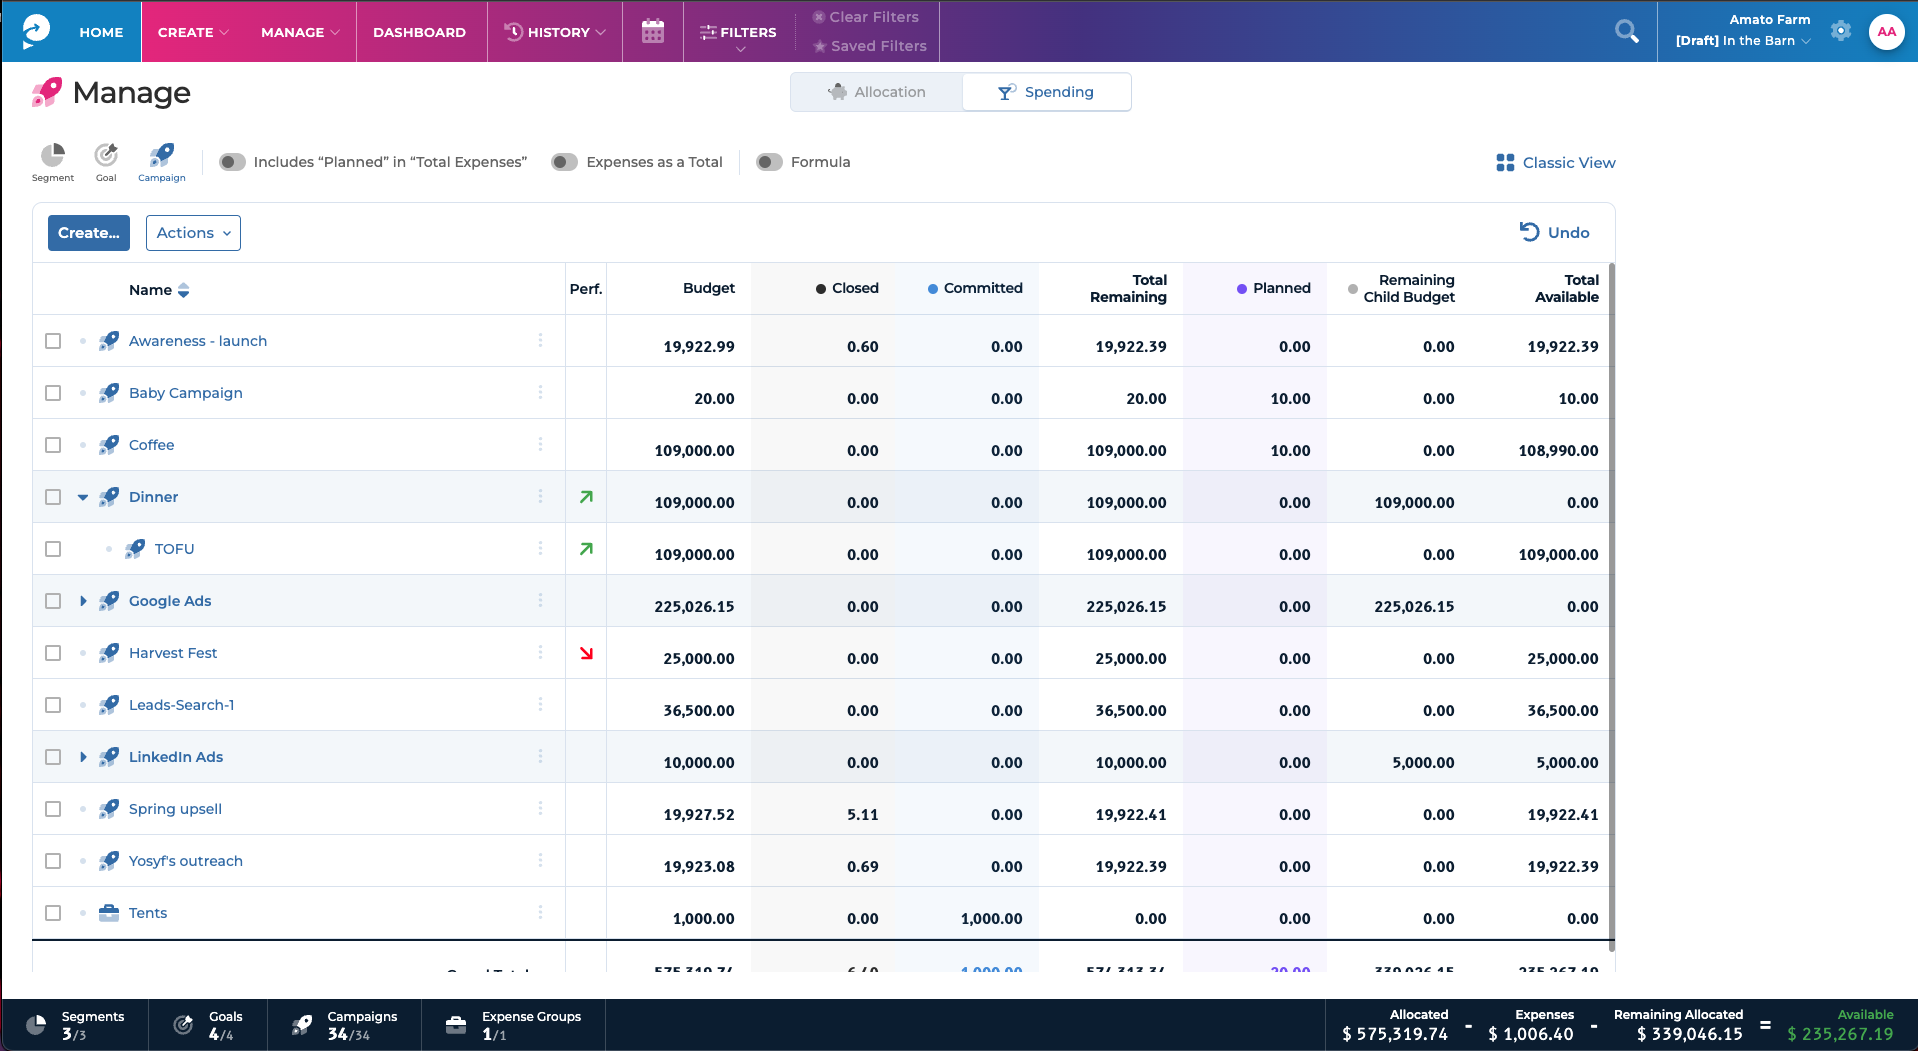This screenshot has height=1051, width=1918.
Task: Open the search magnifier icon
Action: (x=1627, y=31)
